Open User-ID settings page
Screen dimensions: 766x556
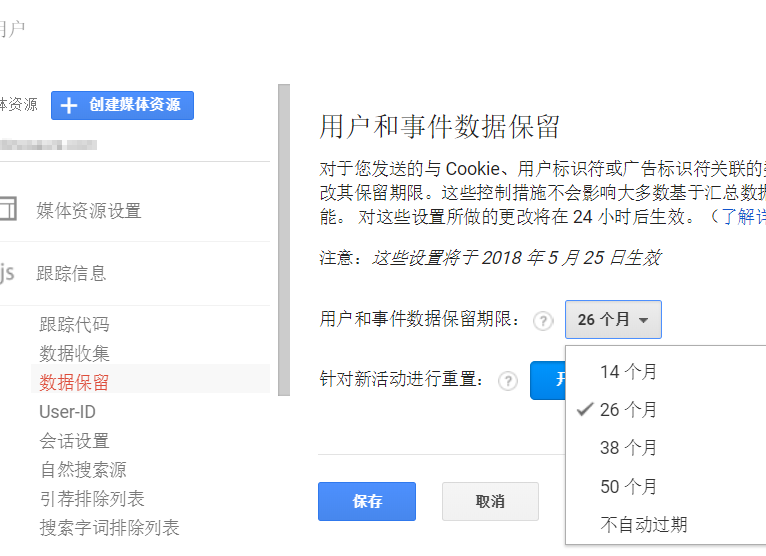click(x=67, y=412)
